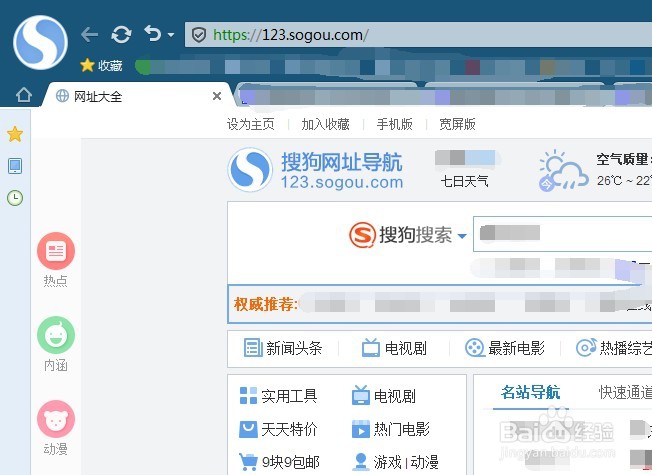This screenshot has height=475, width=652.
Task: Click the security shield icon in address bar
Action: click(199, 35)
